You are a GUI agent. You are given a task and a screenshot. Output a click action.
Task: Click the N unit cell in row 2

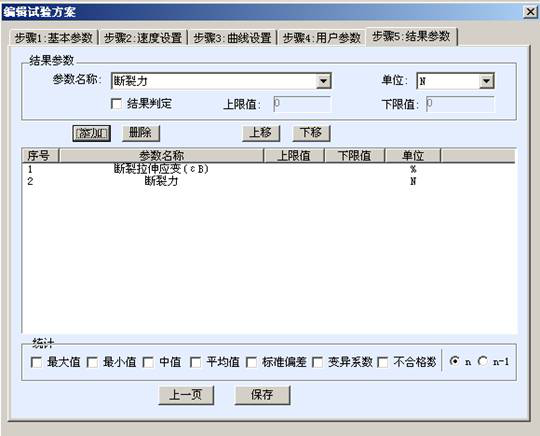[x=413, y=181]
